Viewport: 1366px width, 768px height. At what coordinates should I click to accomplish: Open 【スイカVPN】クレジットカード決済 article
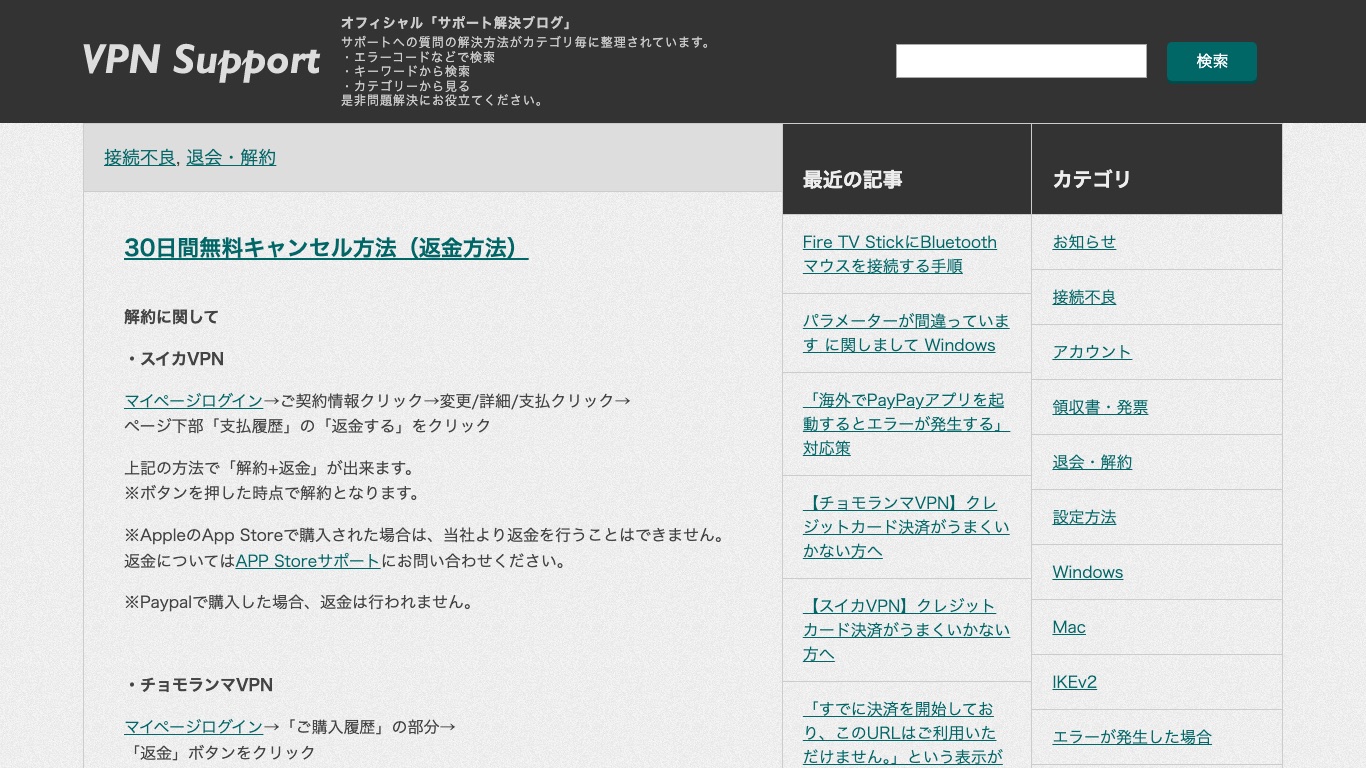tap(906, 630)
